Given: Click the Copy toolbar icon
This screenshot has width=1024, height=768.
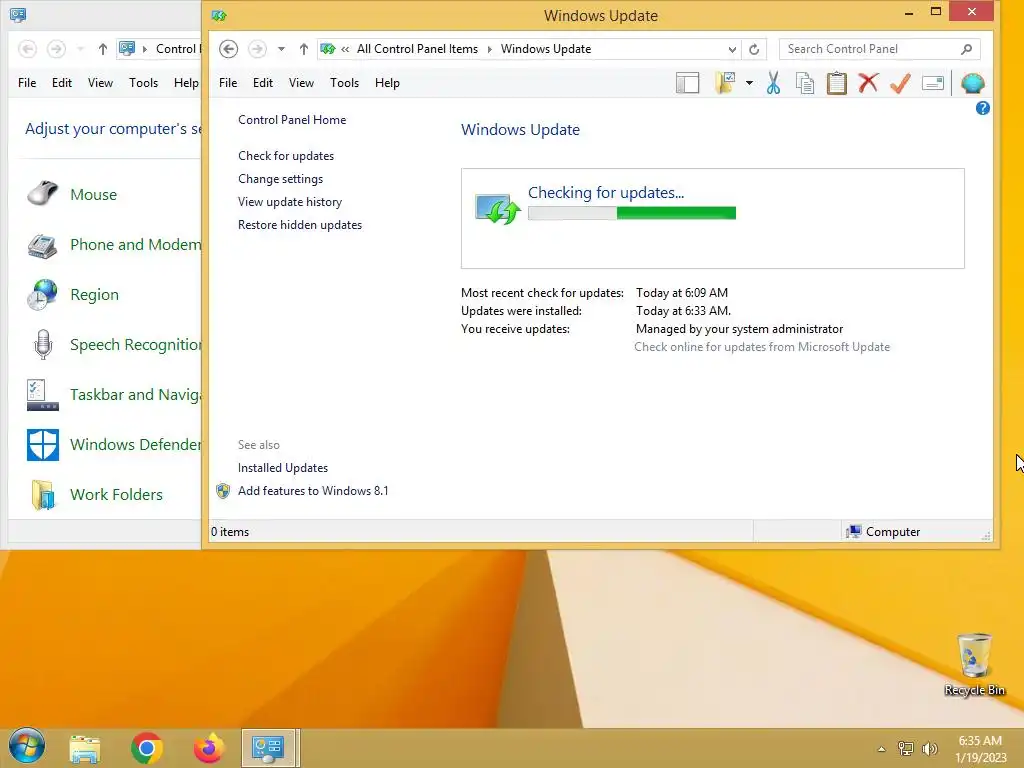Looking at the screenshot, I should [805, 83].
